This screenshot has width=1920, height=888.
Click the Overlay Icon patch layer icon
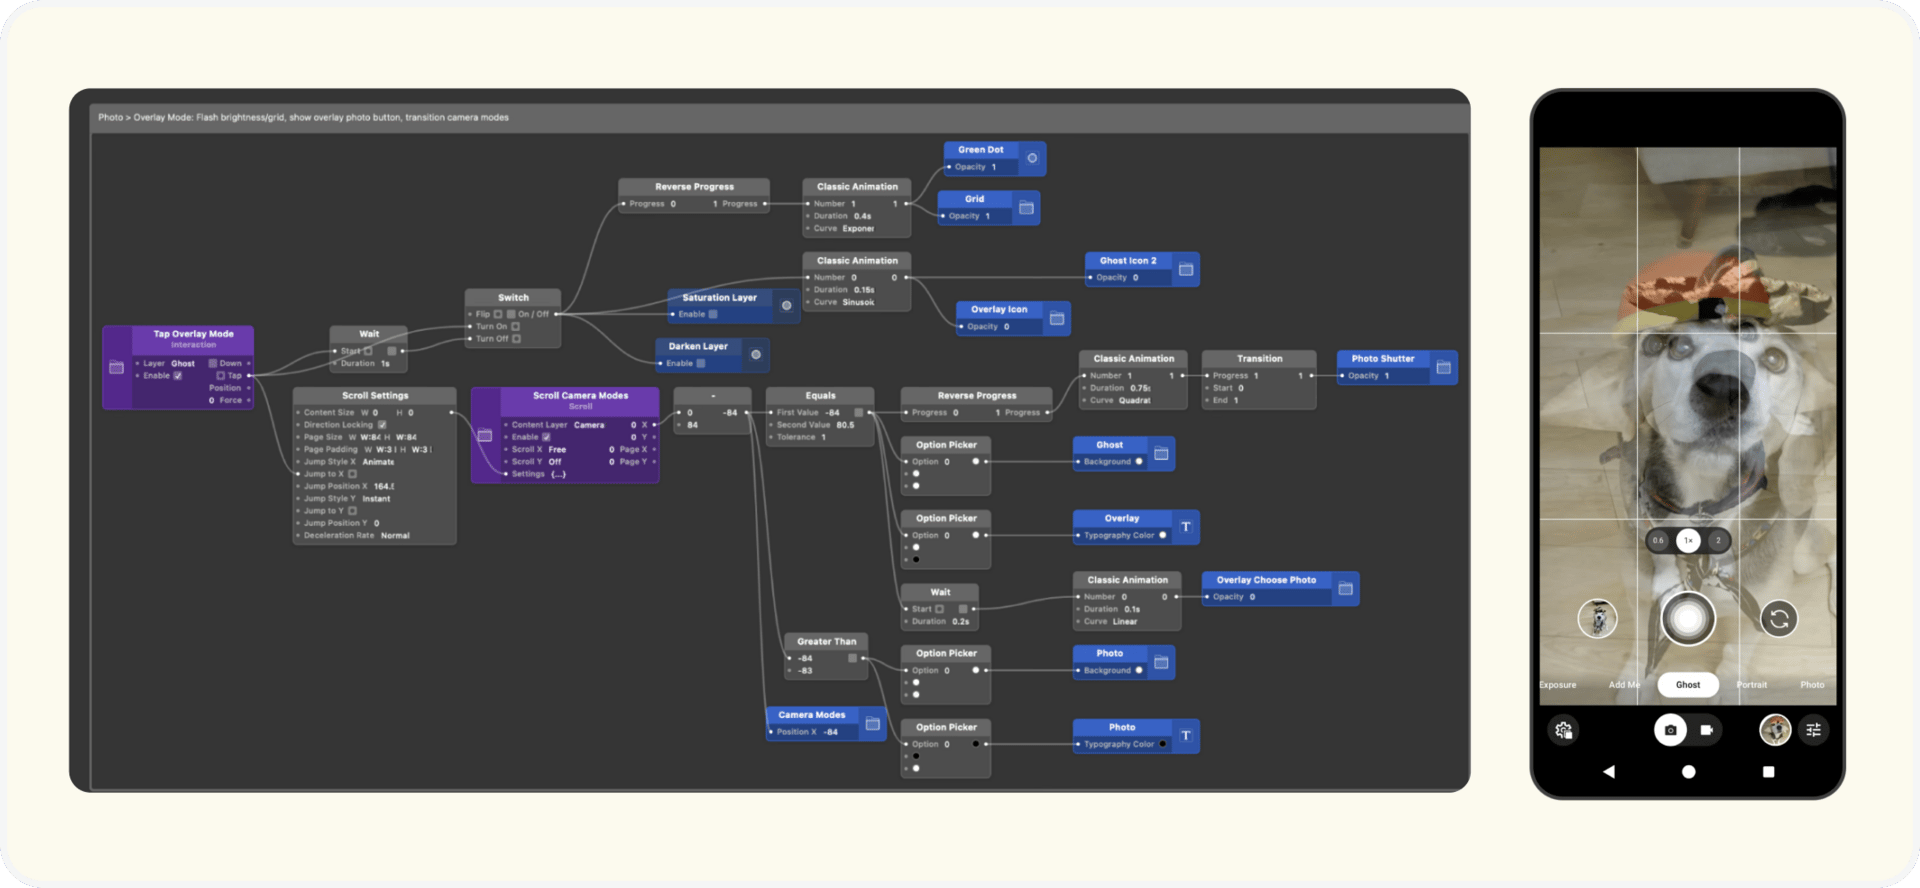coord(1057,318)
